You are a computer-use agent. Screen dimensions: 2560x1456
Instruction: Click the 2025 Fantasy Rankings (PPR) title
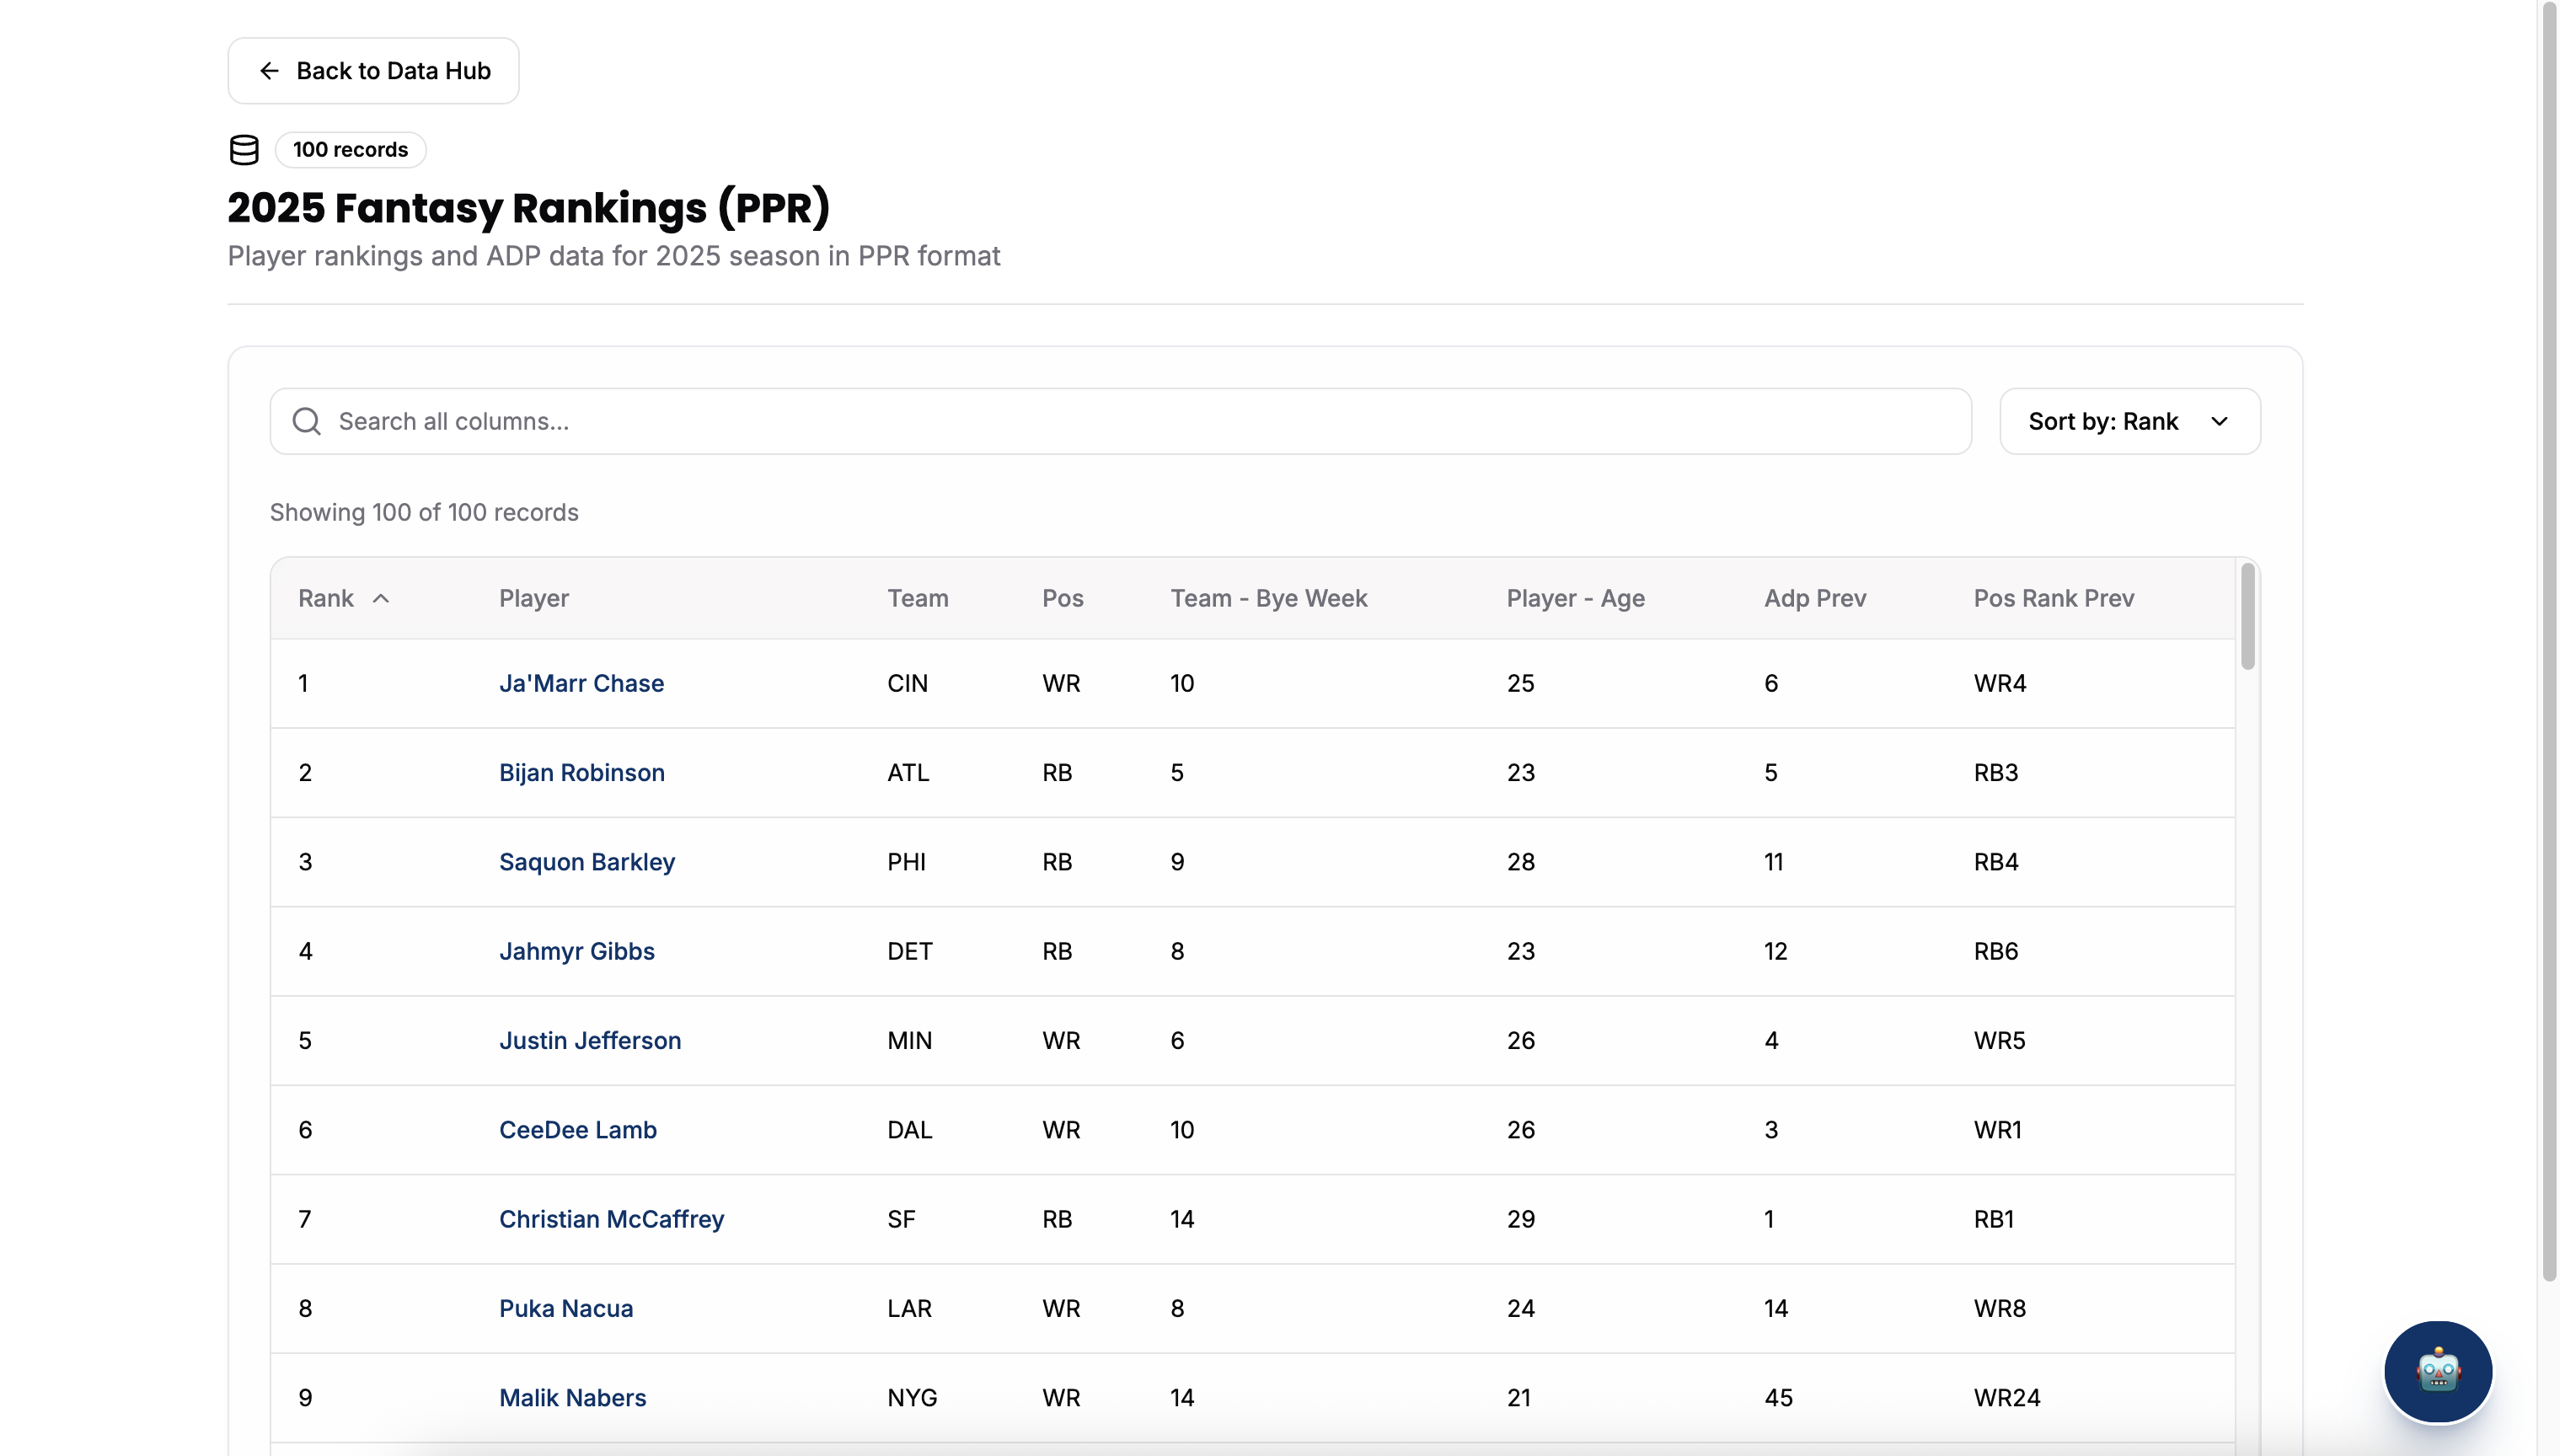[x=529, y=208]
